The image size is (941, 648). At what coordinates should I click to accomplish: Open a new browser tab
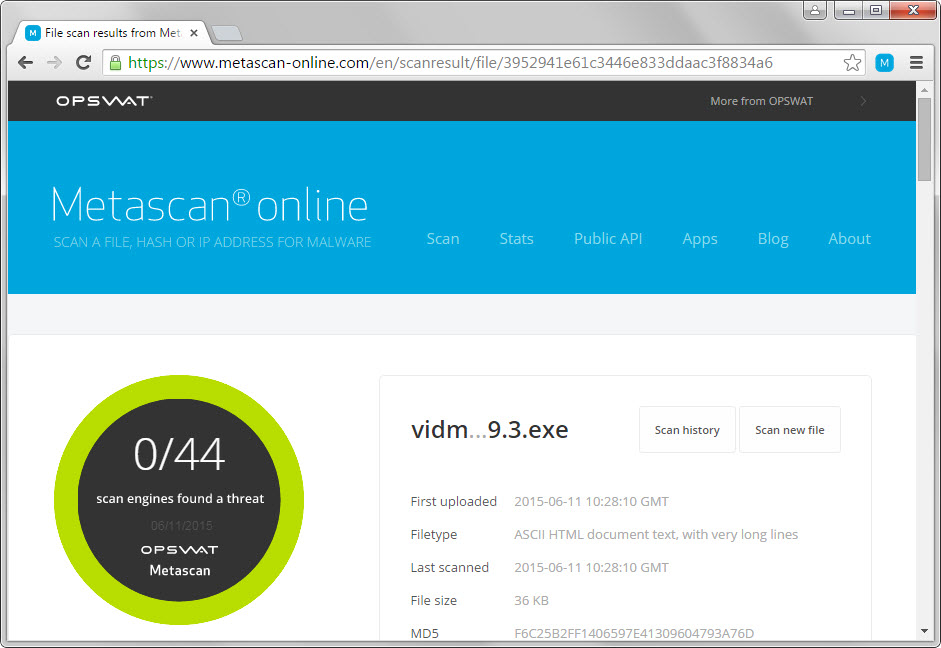coord(227,33)
